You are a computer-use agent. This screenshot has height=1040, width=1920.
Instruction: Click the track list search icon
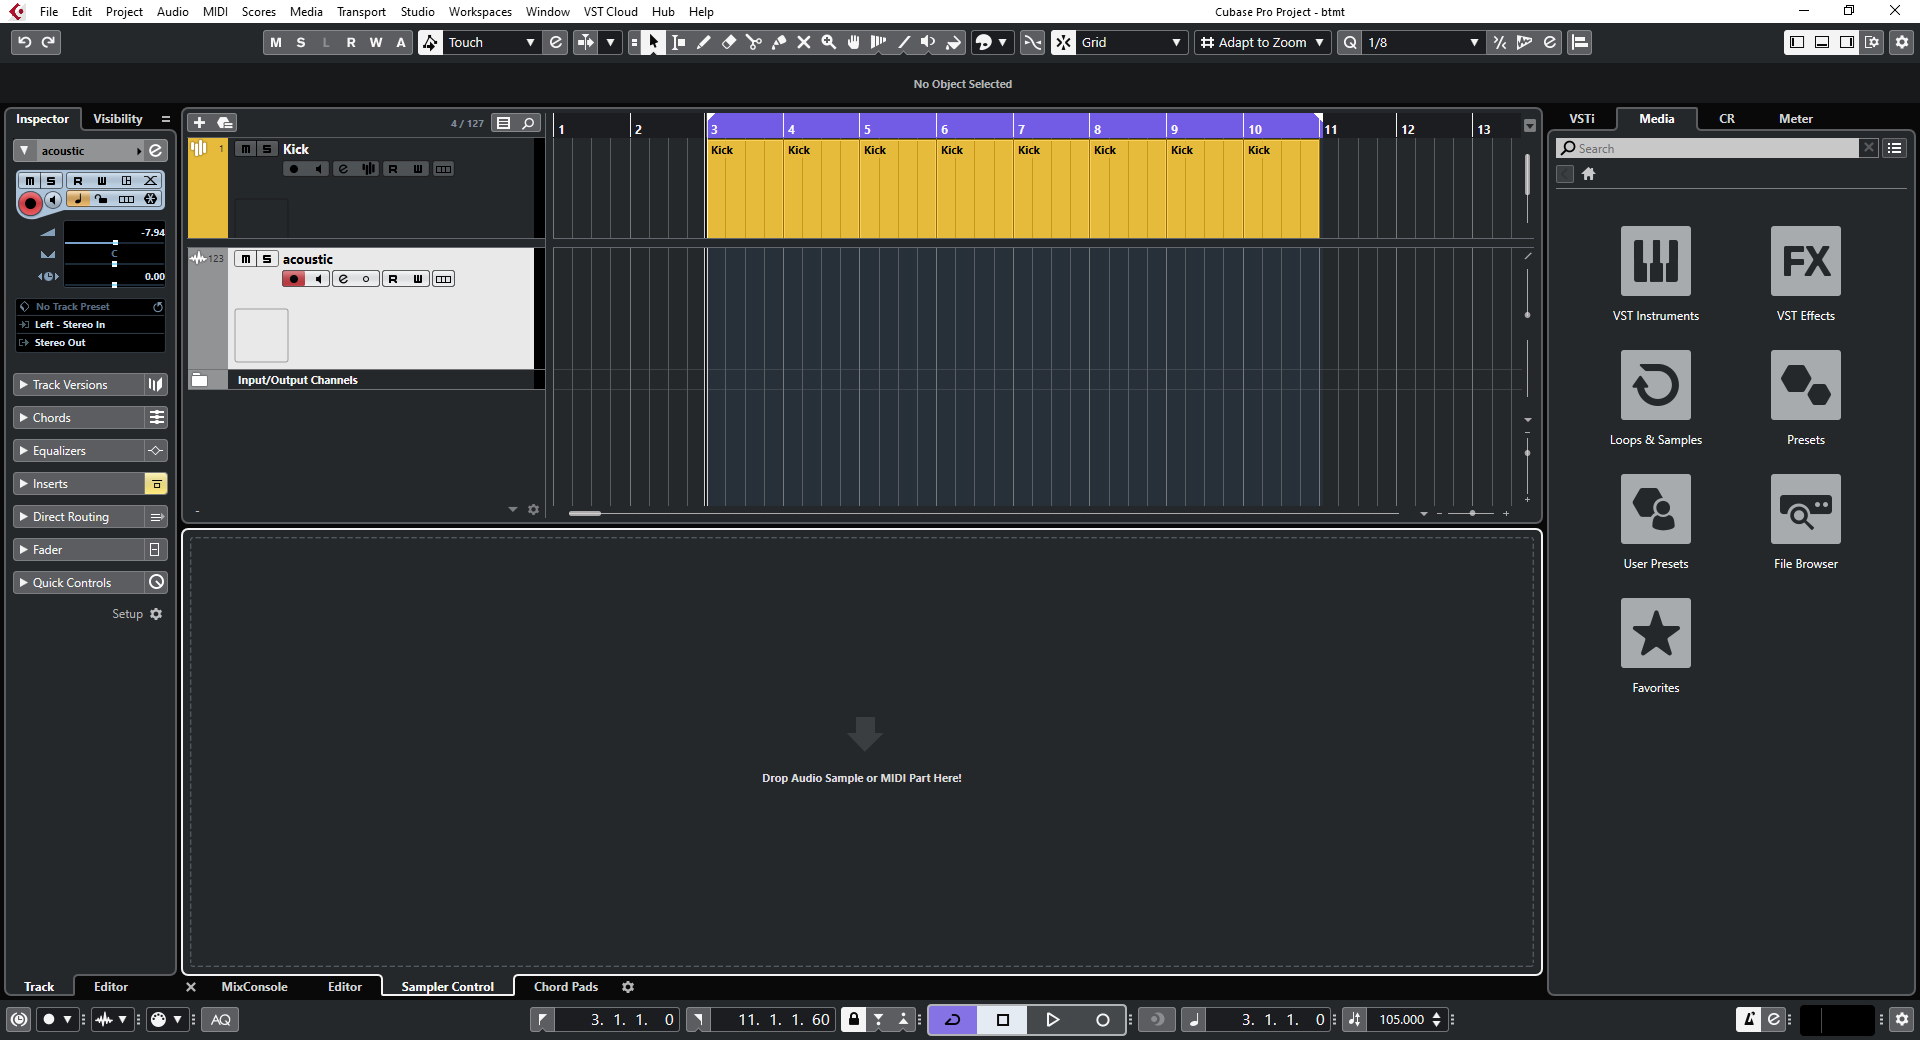(528, 123)
